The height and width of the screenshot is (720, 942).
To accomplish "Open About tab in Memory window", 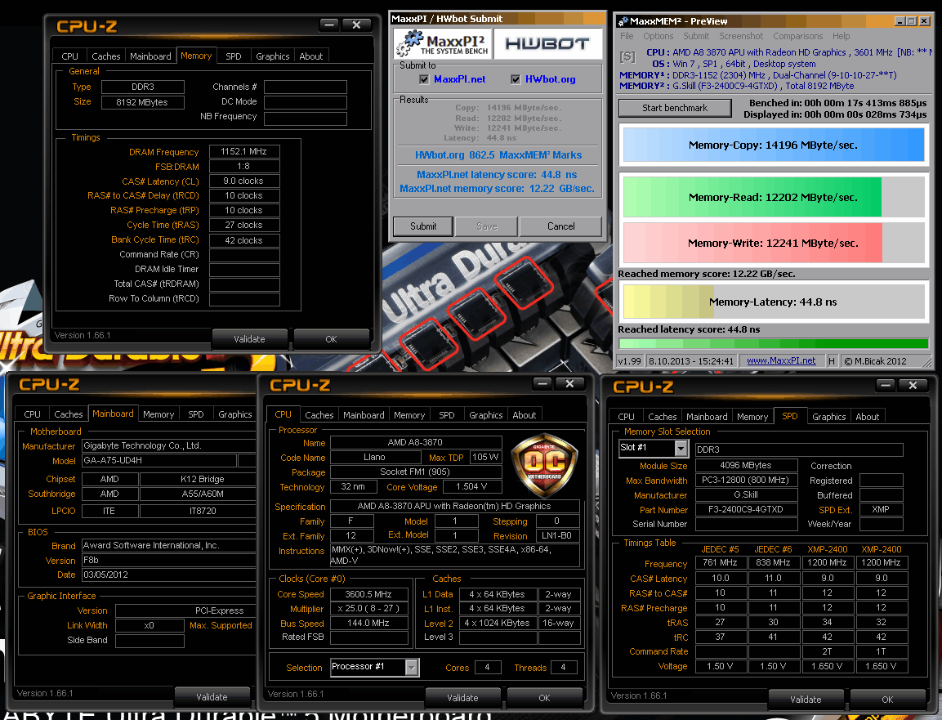I will [x=311, y=56].
